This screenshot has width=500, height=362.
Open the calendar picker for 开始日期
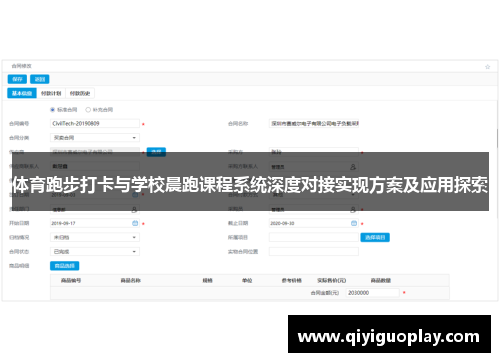click(x=135, y=223)
